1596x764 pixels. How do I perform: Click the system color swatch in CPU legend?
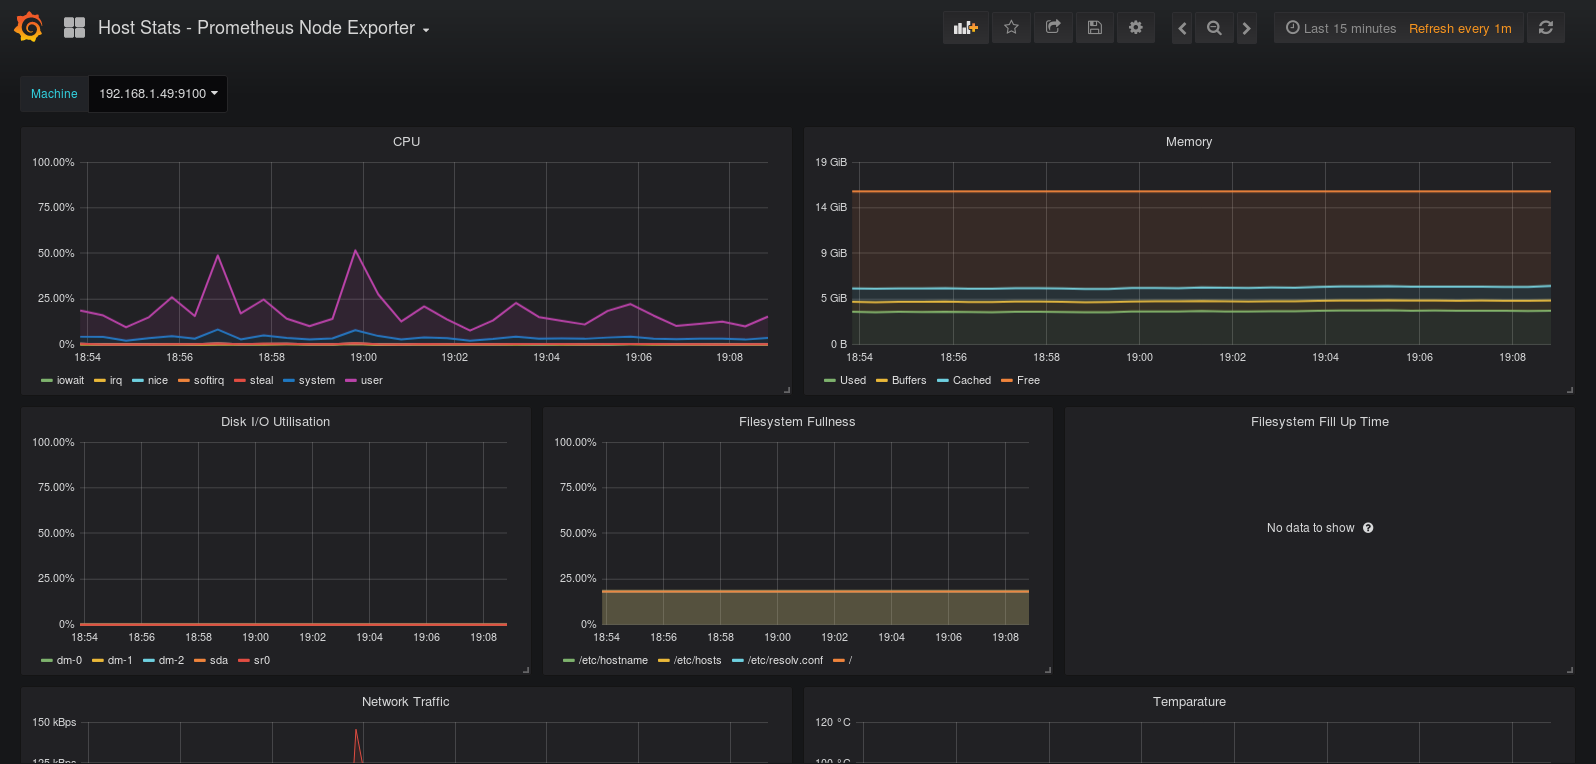coord(289,380)
